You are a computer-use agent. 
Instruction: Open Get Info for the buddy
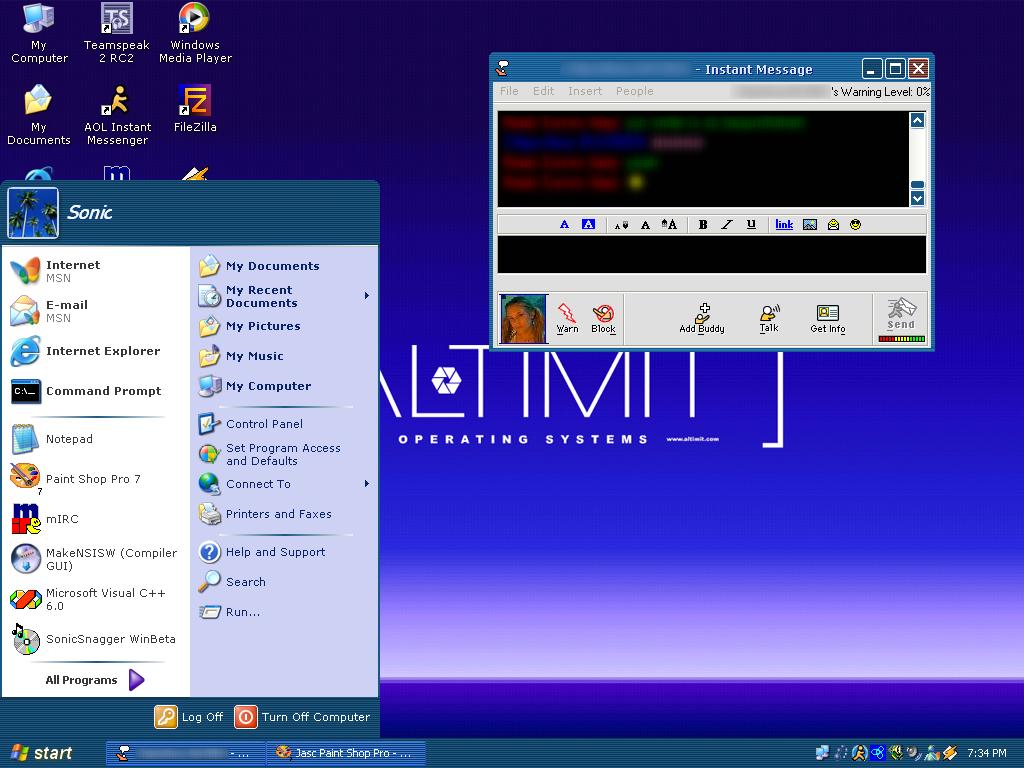(x=827, y=318)
